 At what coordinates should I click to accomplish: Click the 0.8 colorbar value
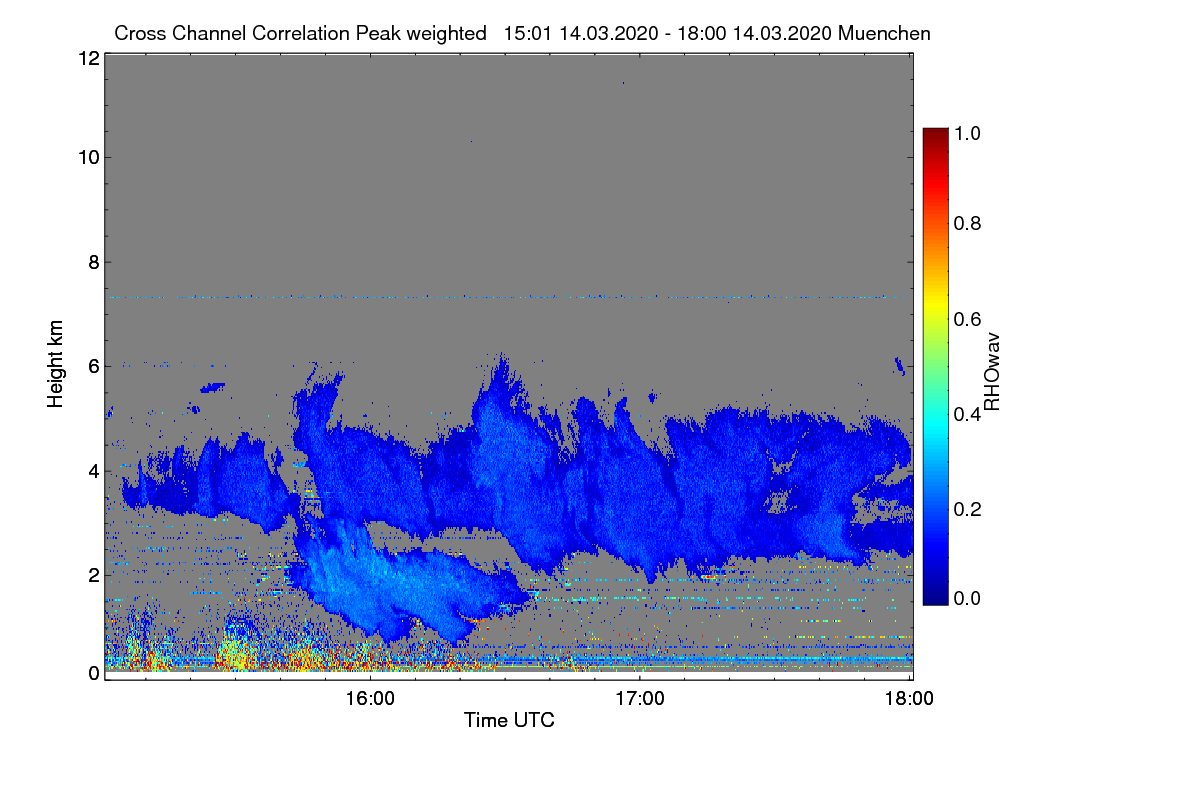(x=967, y=223)
